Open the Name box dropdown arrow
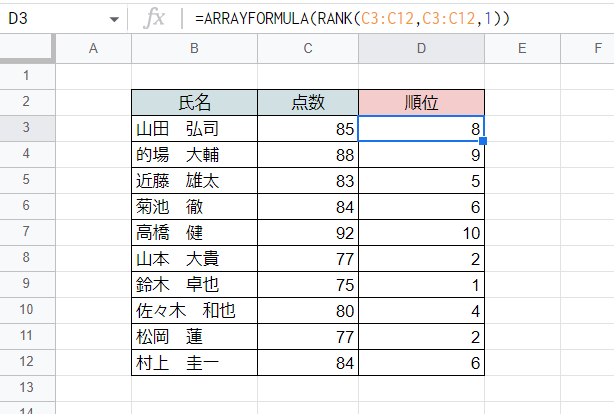Image resolution: width=614 pixels, height=414 pixels. pos(114,19)
